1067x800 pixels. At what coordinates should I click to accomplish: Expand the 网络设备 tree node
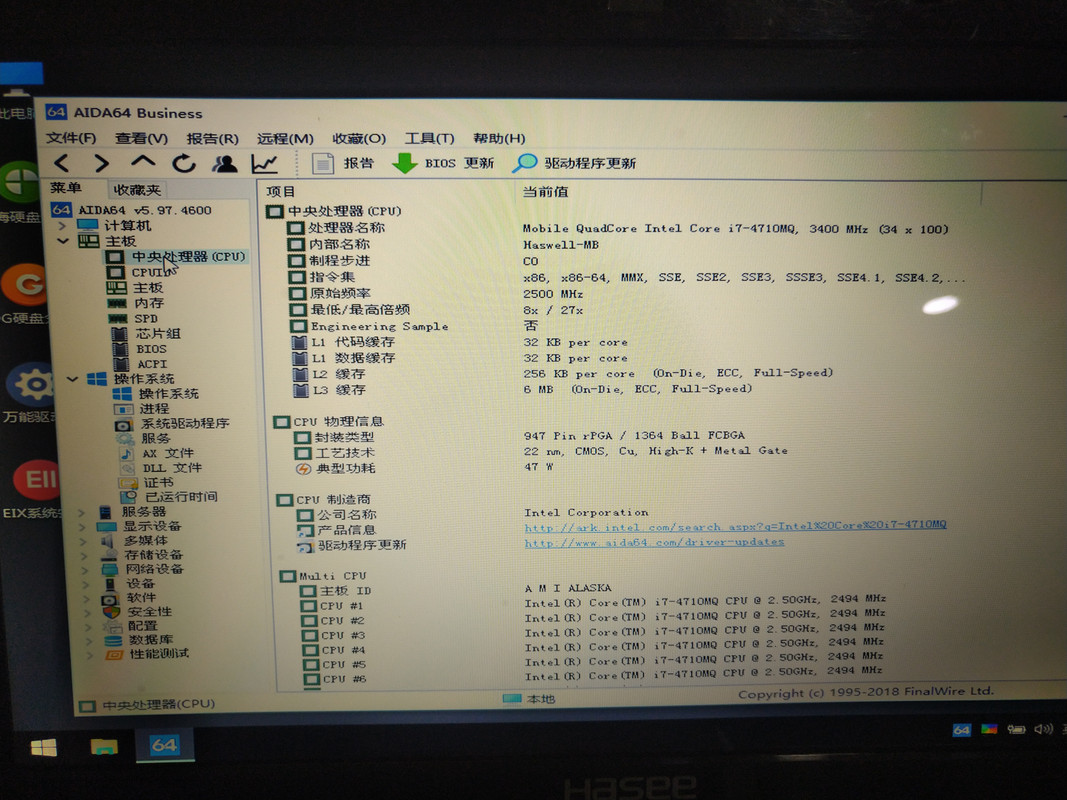(x=86, y=569)
